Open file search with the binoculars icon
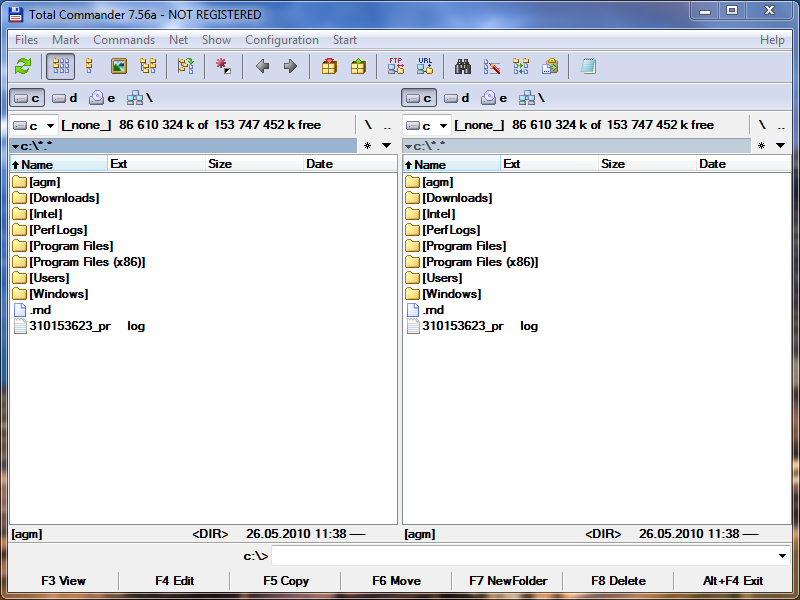The width and height of the screenshot is (800, 600). point(463,66)
